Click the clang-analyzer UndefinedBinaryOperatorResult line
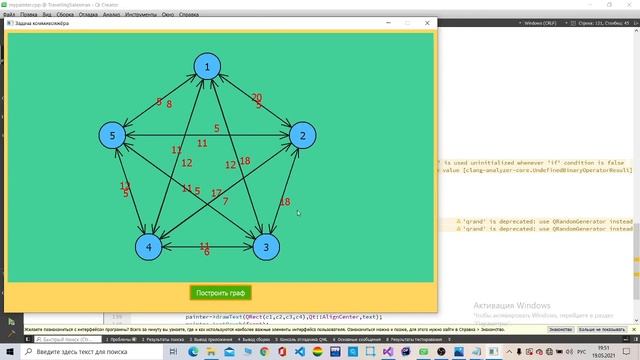 [535, 170]
